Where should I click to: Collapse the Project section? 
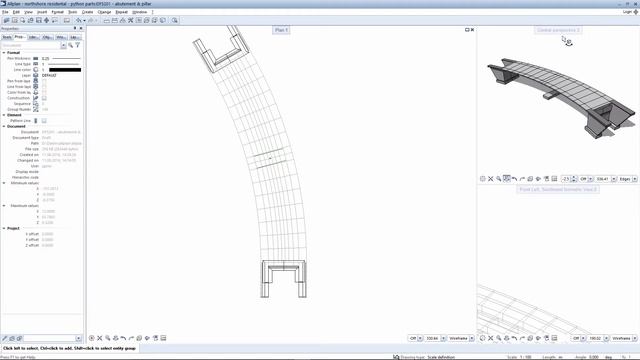[4, 229]
